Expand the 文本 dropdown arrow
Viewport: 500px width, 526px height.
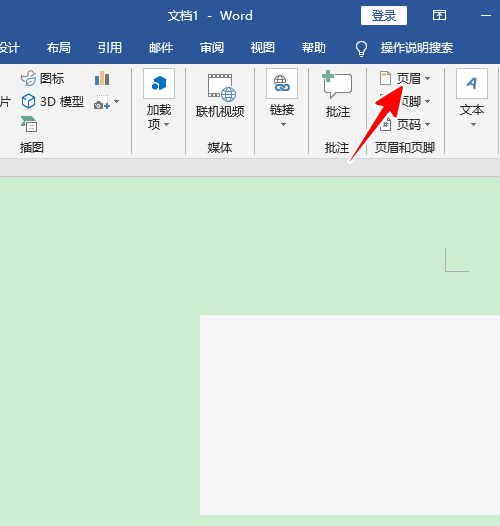tap(473, 124)
